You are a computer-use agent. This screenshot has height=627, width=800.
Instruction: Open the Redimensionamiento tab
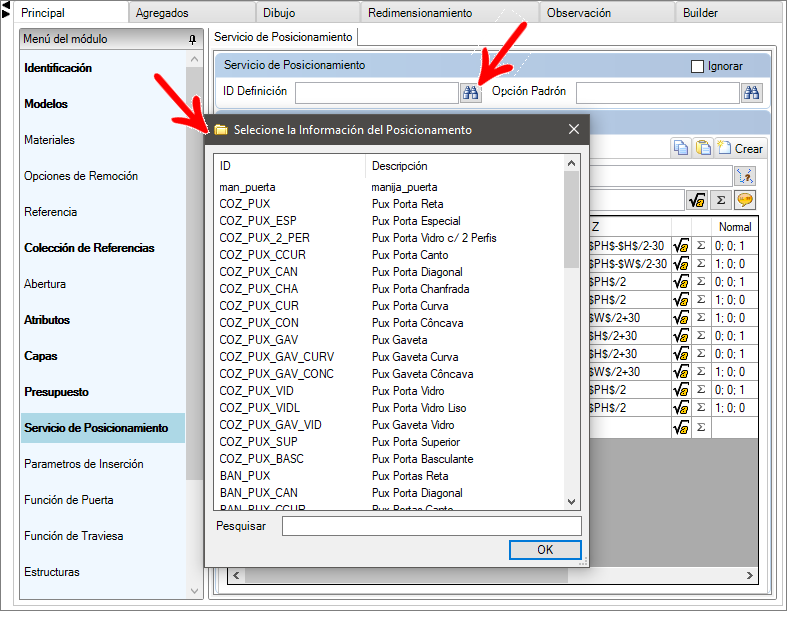coord(420,13)
